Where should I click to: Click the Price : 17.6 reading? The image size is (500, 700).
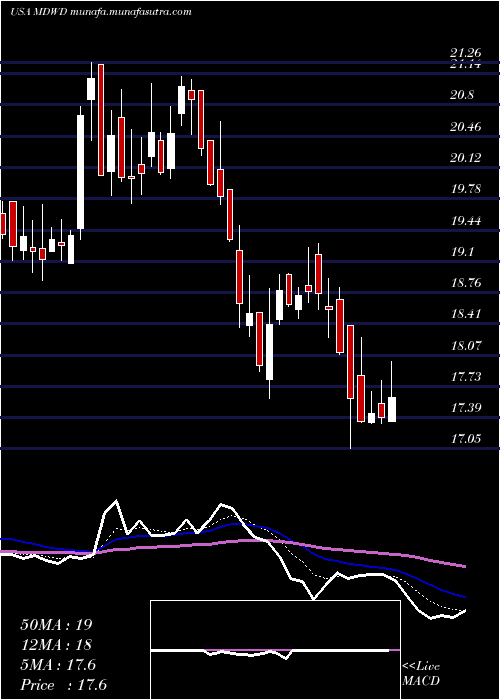tap(64, 685)
